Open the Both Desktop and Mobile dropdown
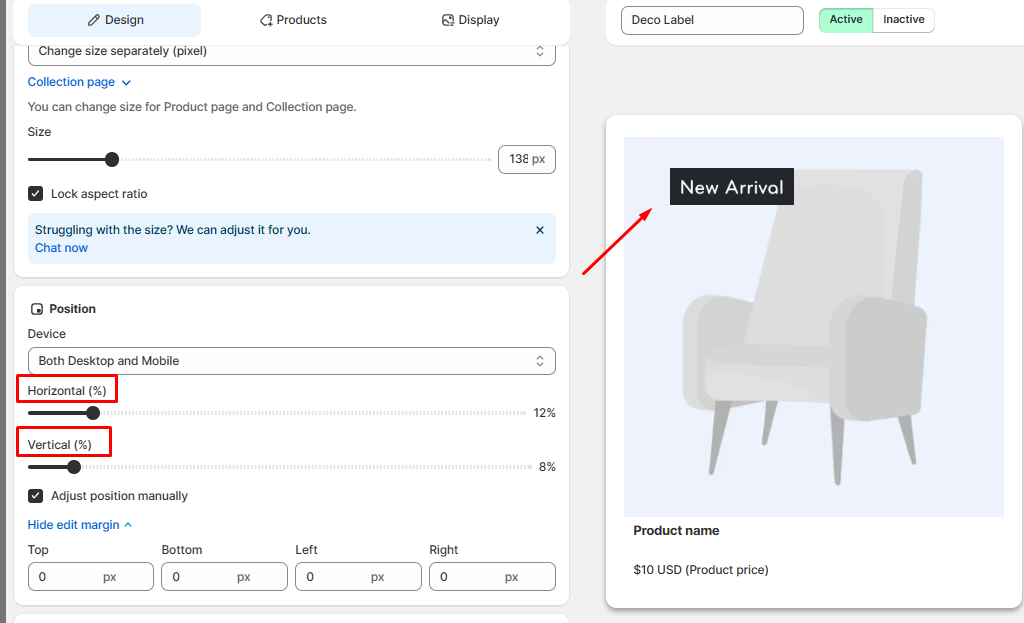 point(291,361)
